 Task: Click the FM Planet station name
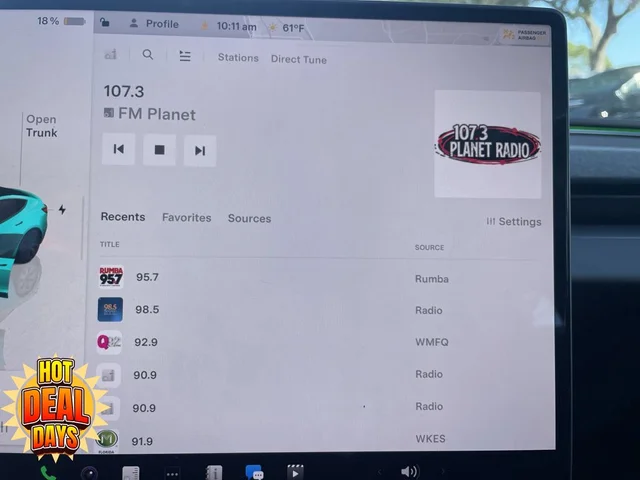click(157, 115)
